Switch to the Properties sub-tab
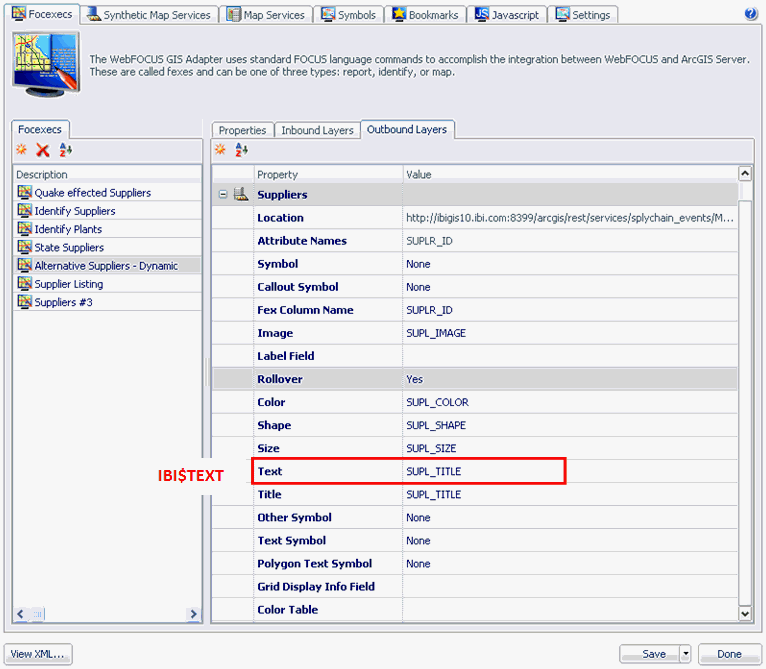The width and height of the screenshot is (766, 669). coord(242,130)
